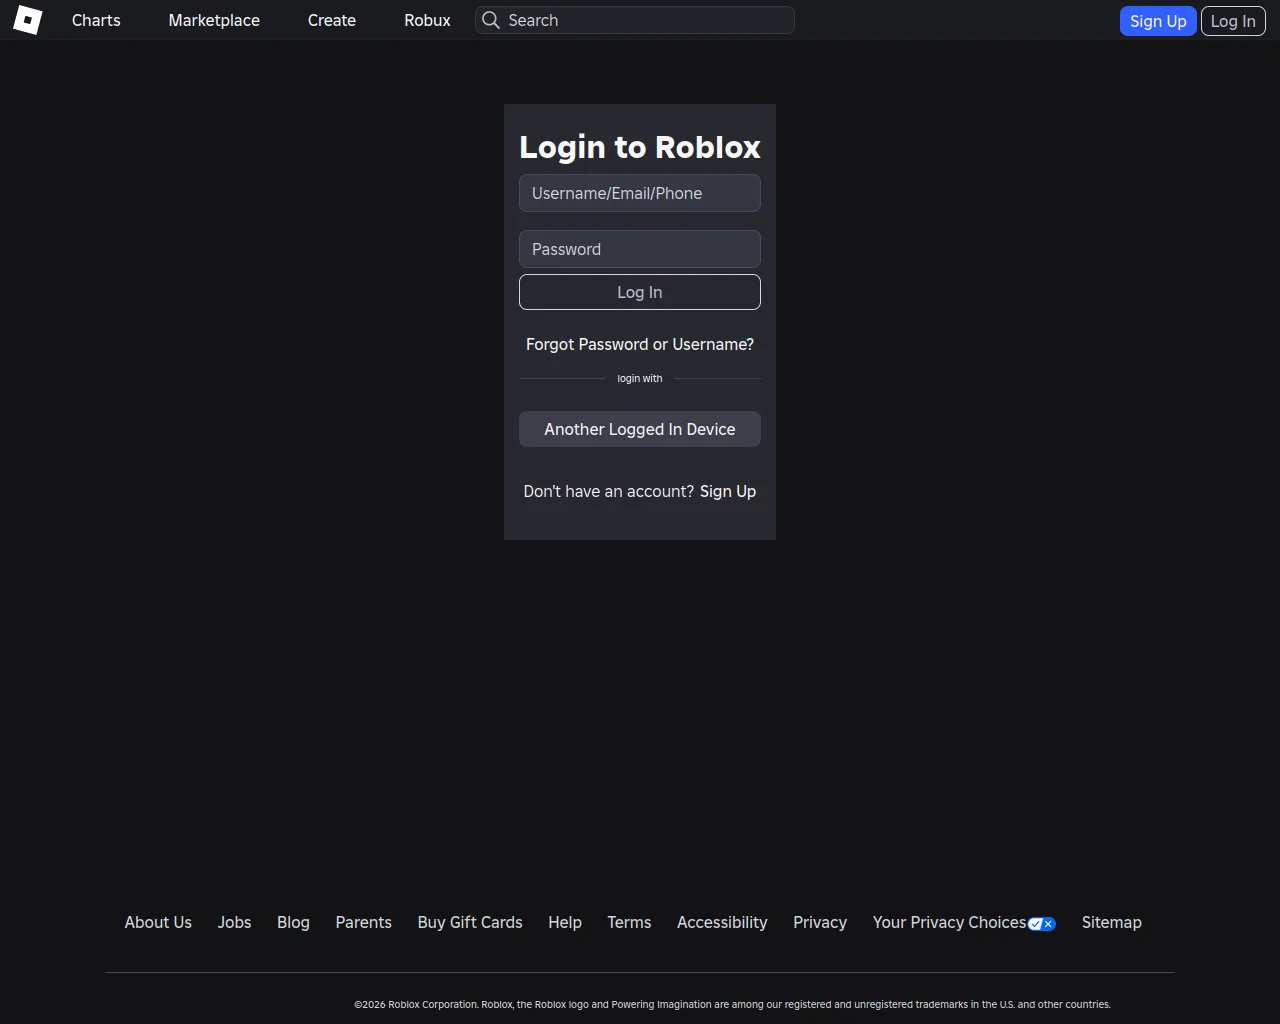Submit the form with the Log In button below Password
This screenshot has height=1024, width=1280.
click(640, 292)
